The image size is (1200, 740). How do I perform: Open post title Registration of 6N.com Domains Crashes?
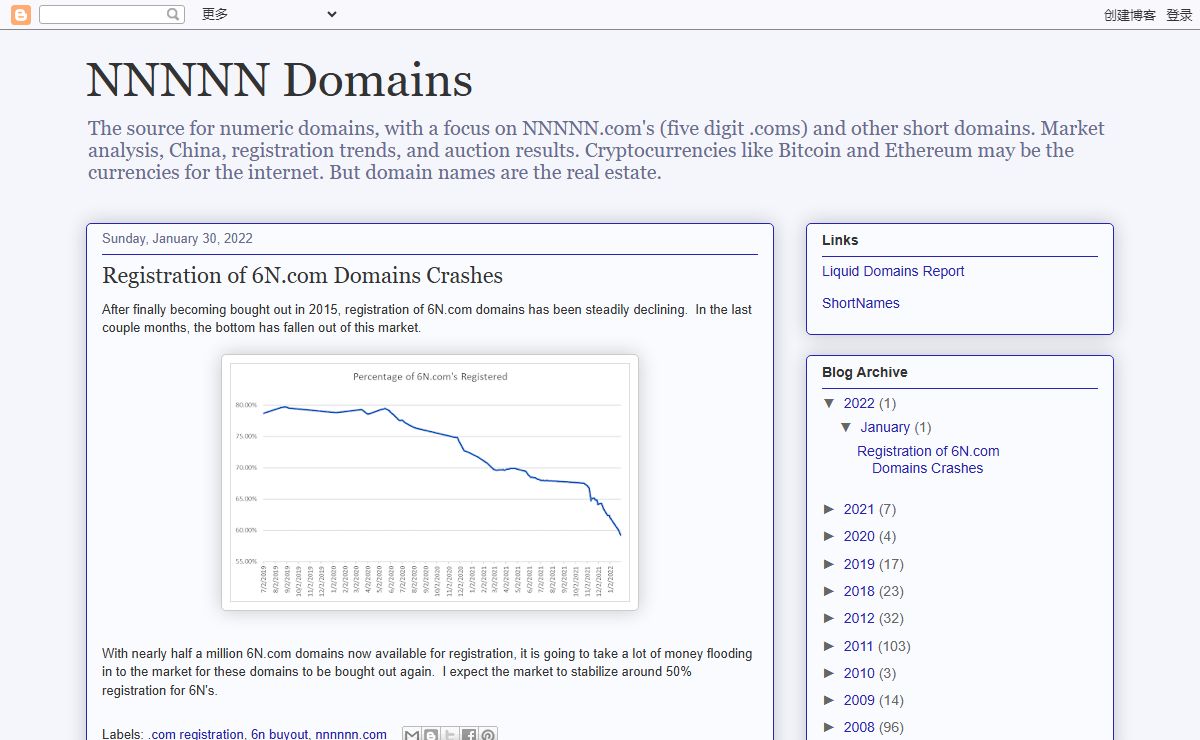[x=302, y=276]
